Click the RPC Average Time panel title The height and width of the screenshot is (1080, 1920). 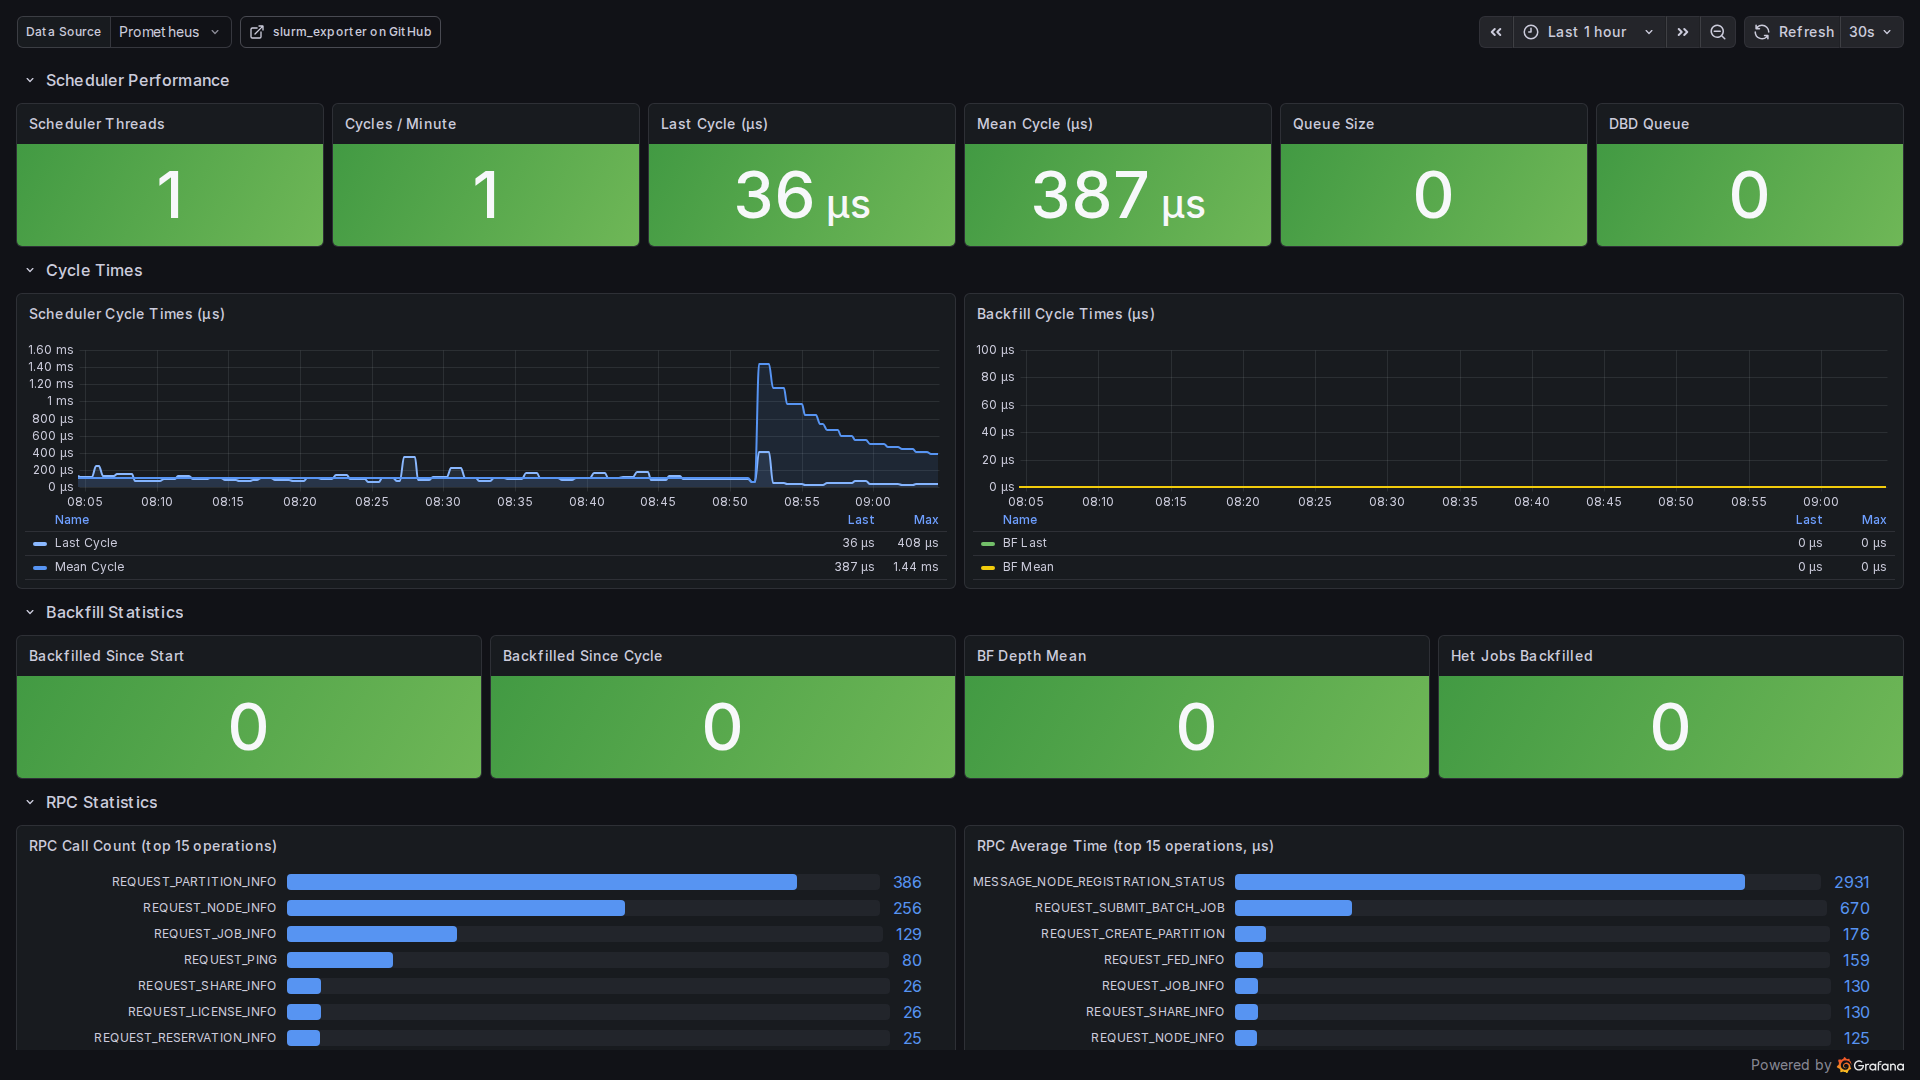pos(1126,846)
